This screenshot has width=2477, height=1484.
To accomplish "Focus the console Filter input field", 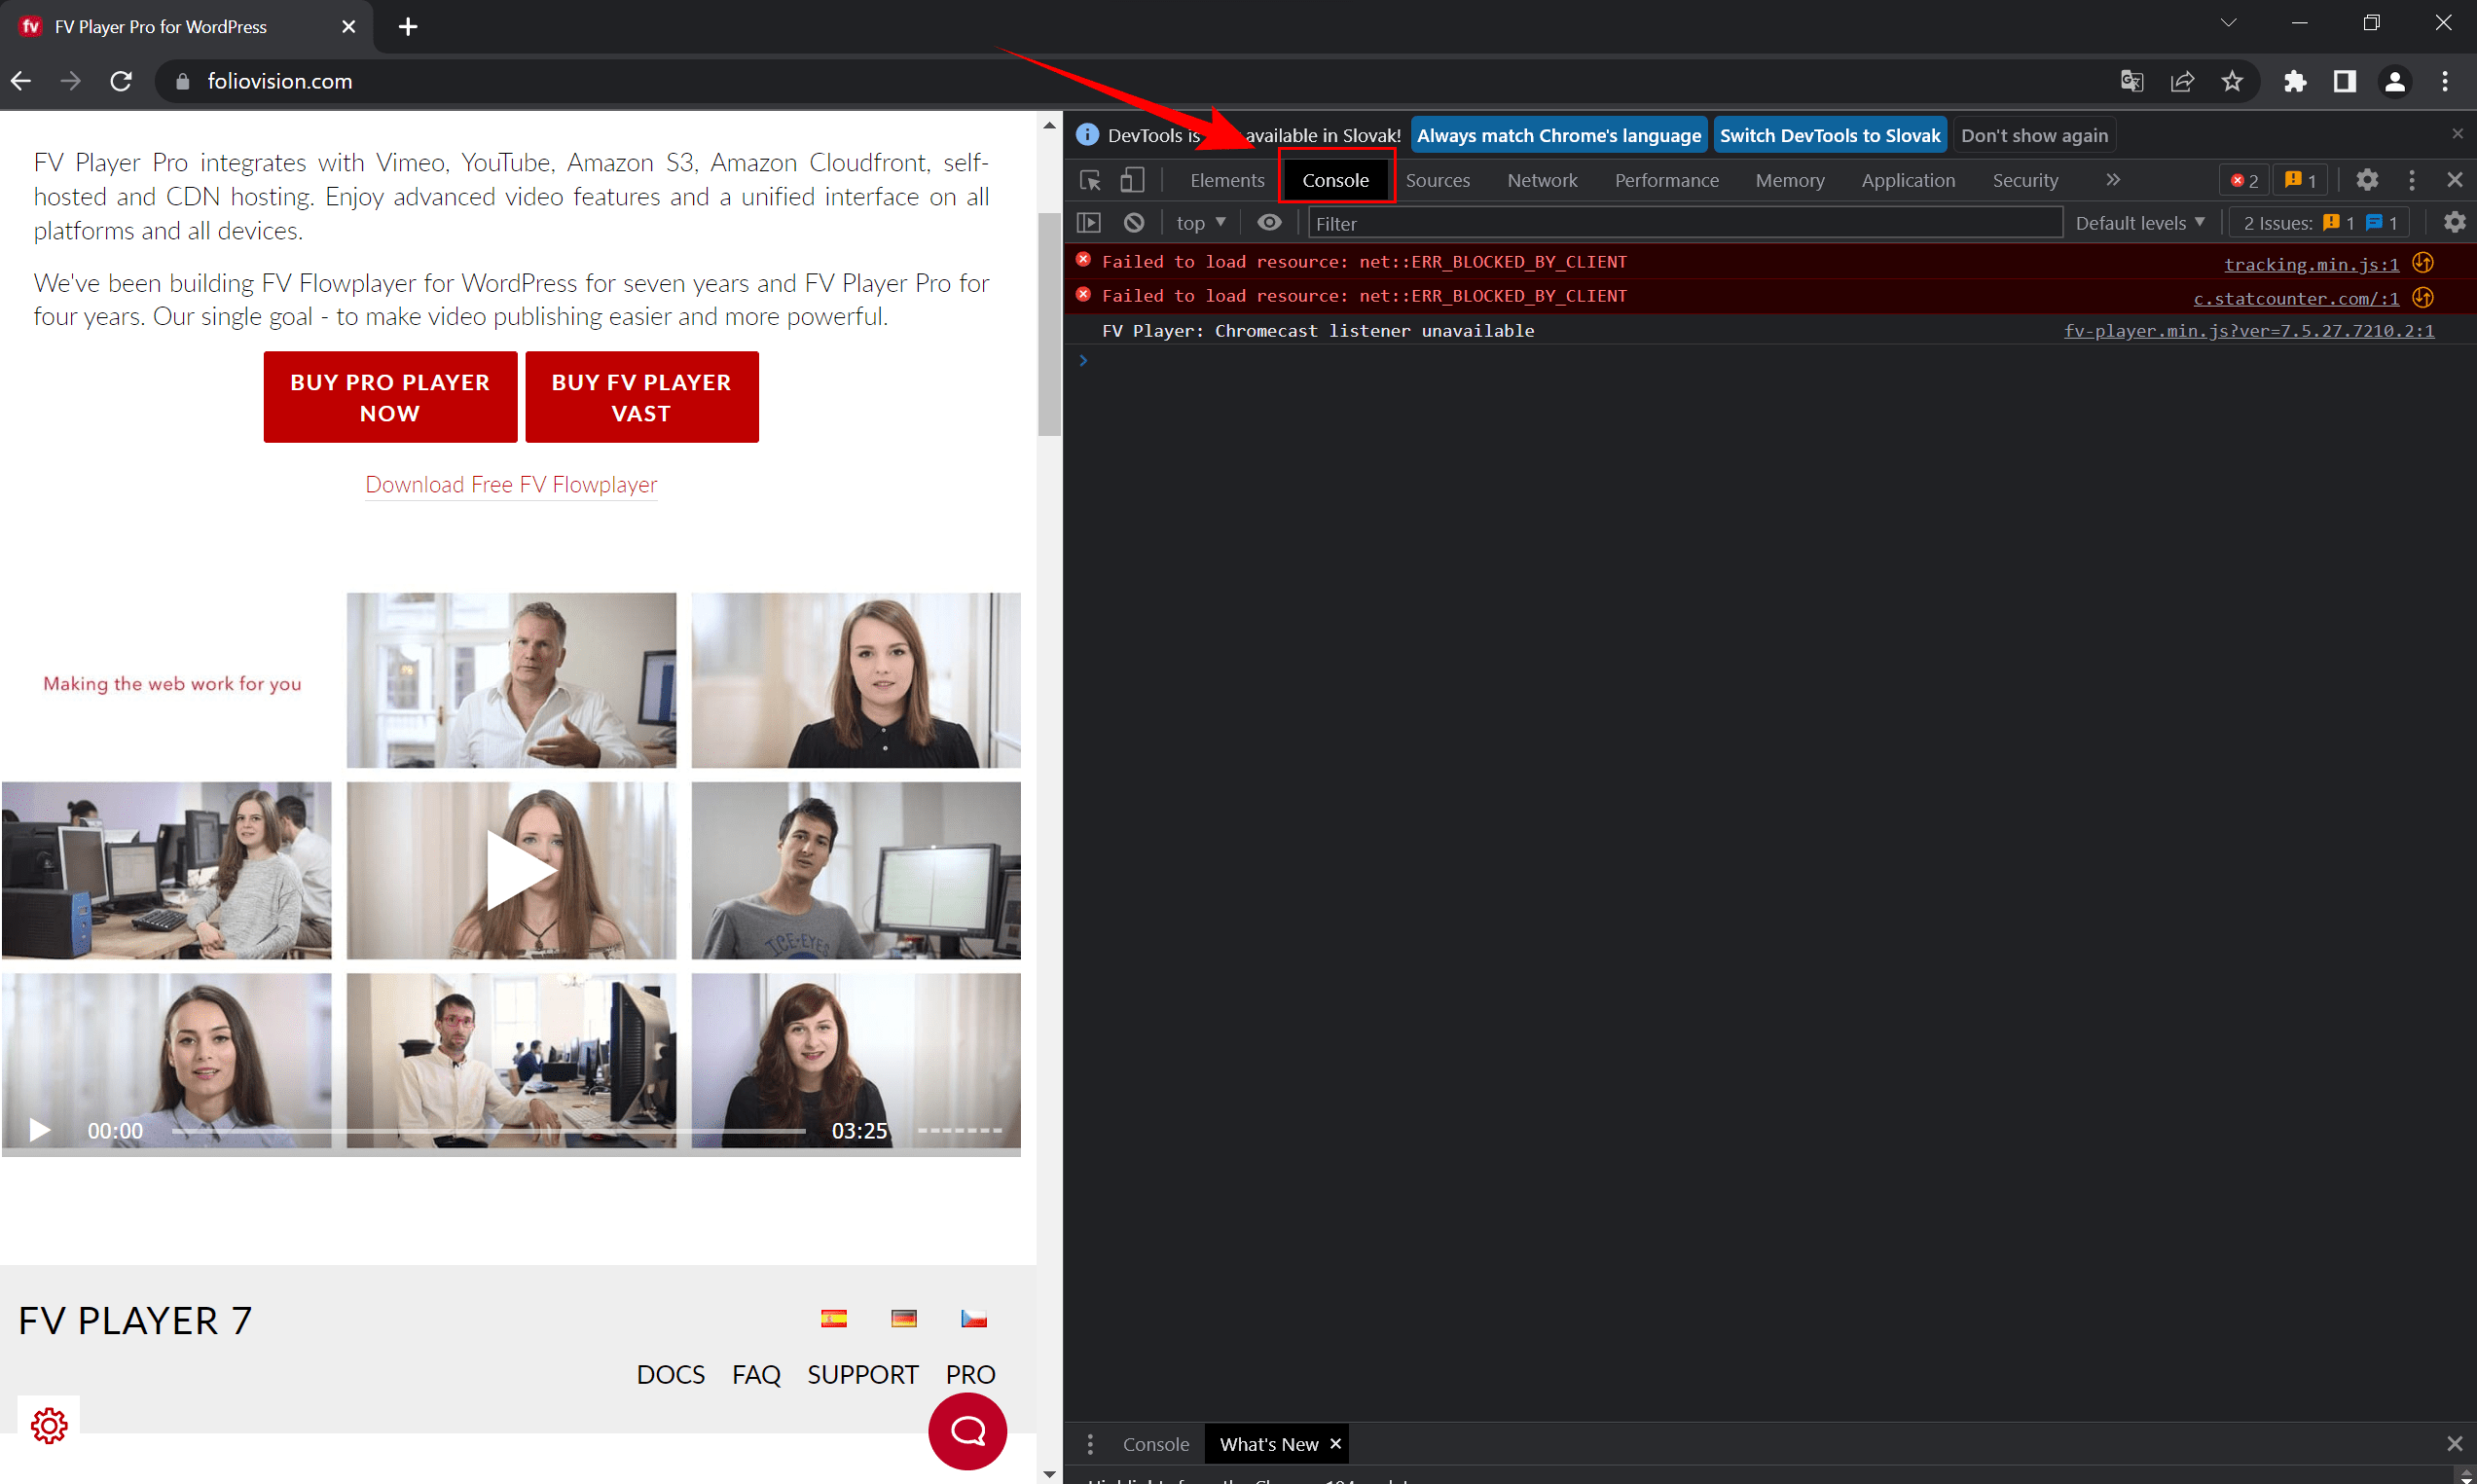I will tap(1685, 223).
